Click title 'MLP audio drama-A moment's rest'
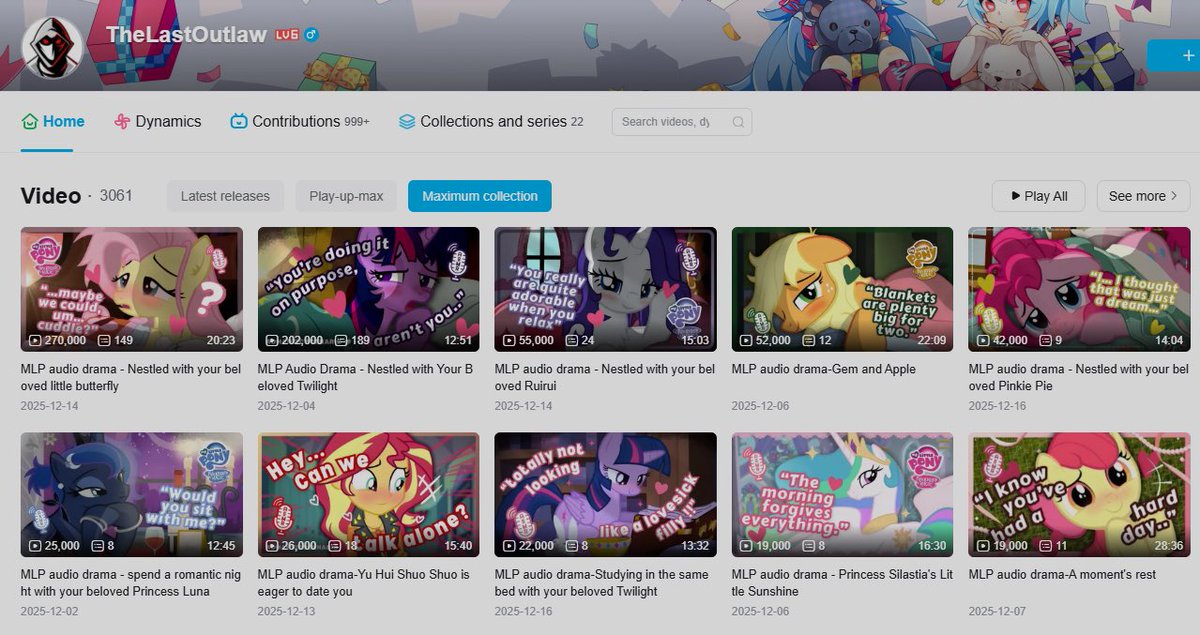 pos(1062,575)
